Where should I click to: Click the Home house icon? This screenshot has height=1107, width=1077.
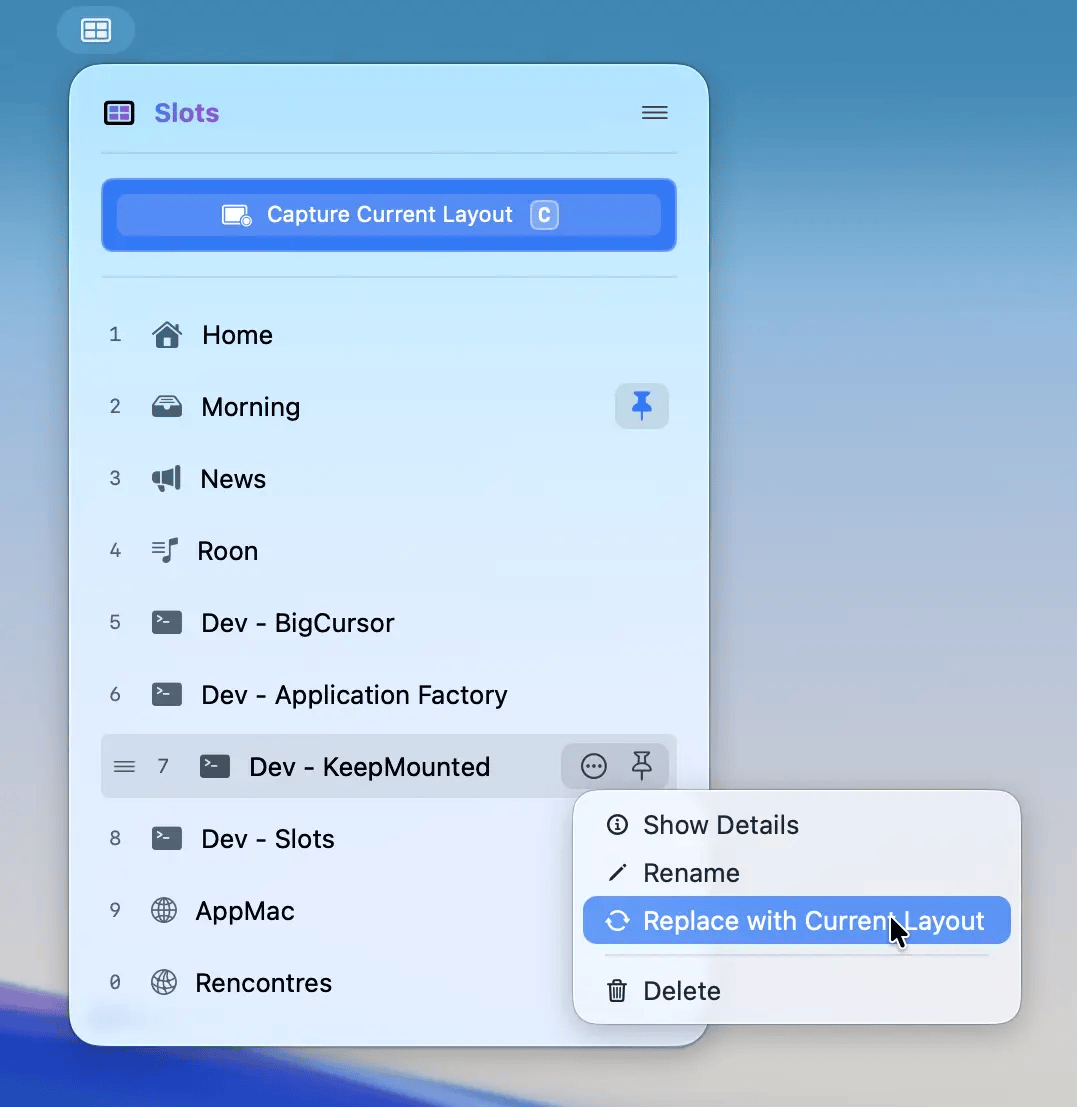[167, 335]
